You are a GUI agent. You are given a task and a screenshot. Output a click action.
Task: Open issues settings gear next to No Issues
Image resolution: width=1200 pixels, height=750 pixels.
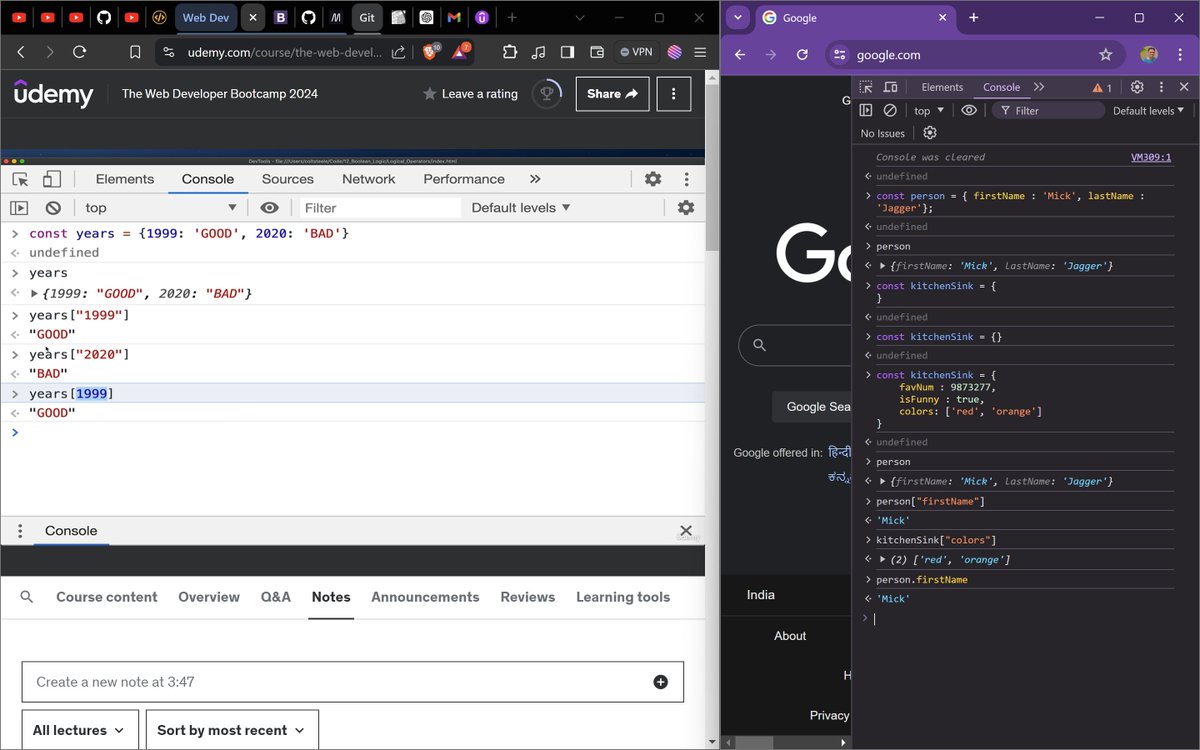930,133
